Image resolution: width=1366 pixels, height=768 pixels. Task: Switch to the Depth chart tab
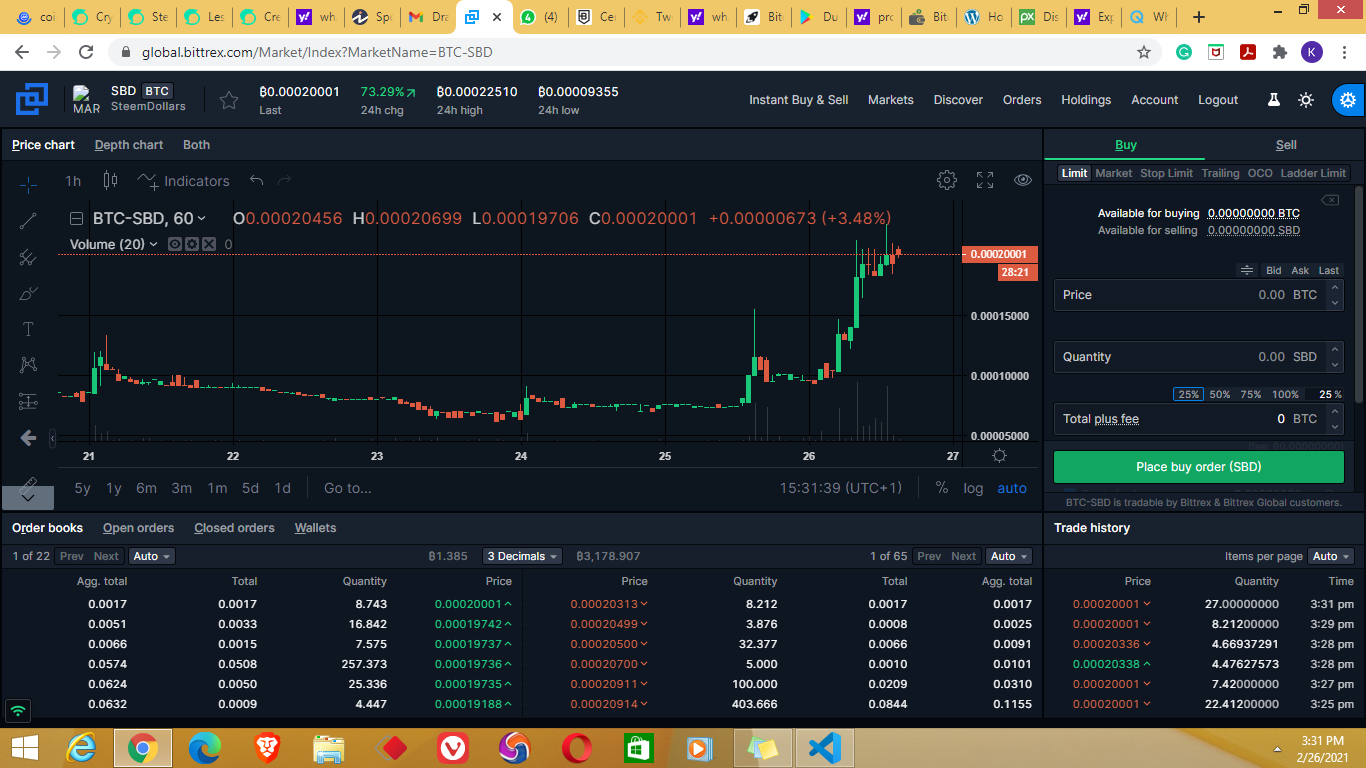(129, 145)
